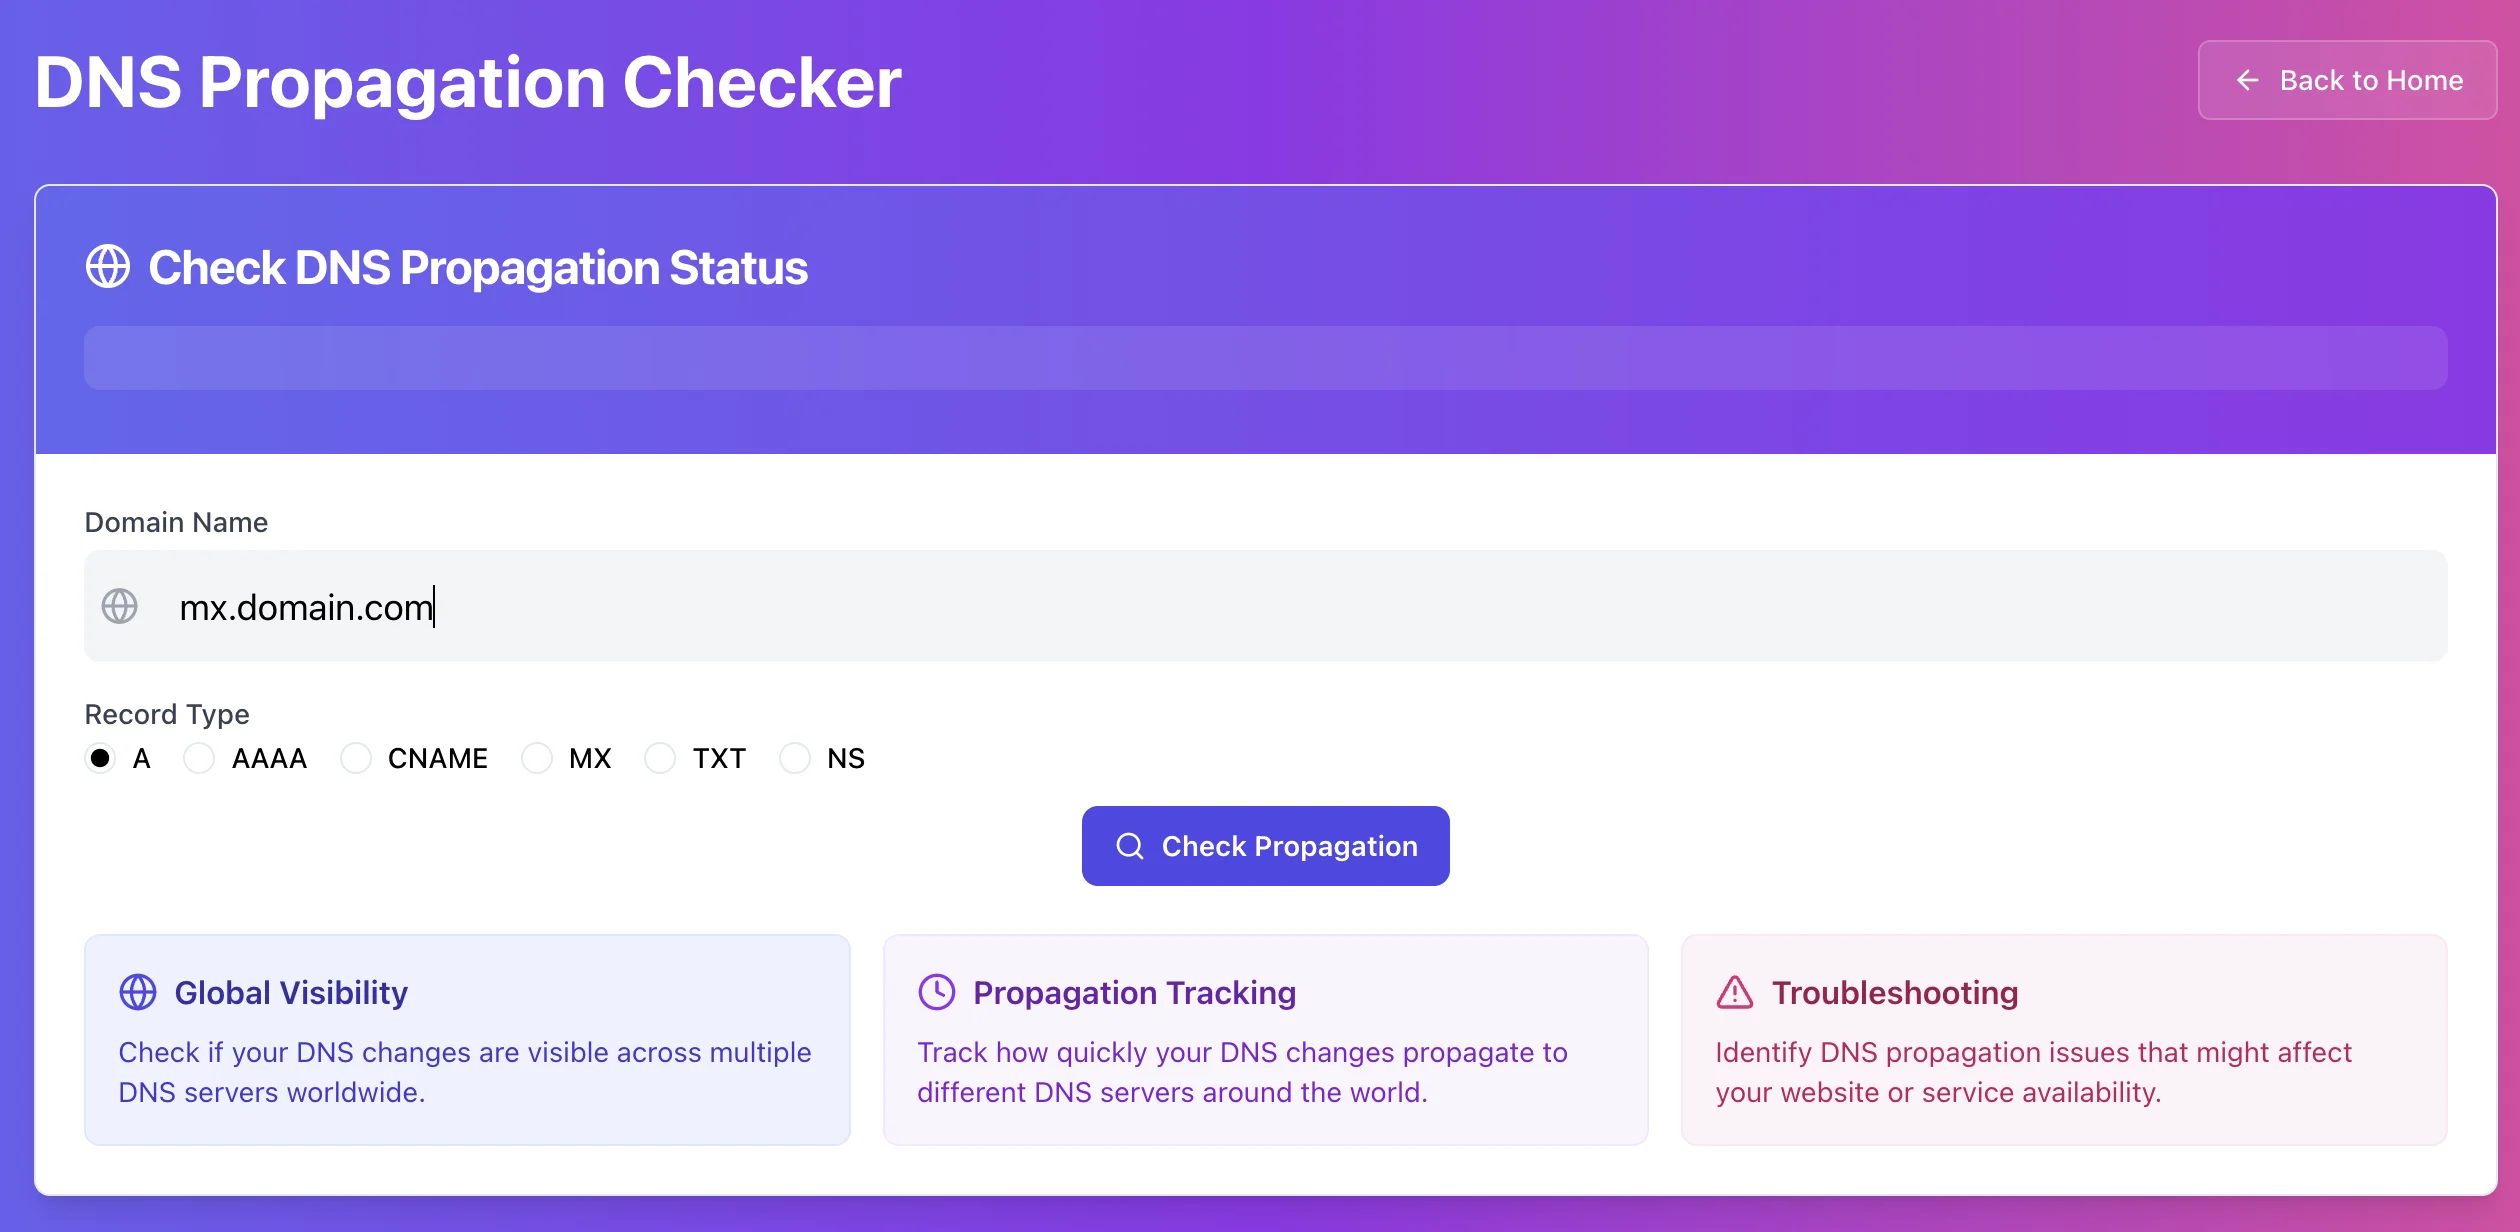Screen dimensions: 2520x1232
Task: Click the Global Visibility info card title
Action: click(291, 992)
